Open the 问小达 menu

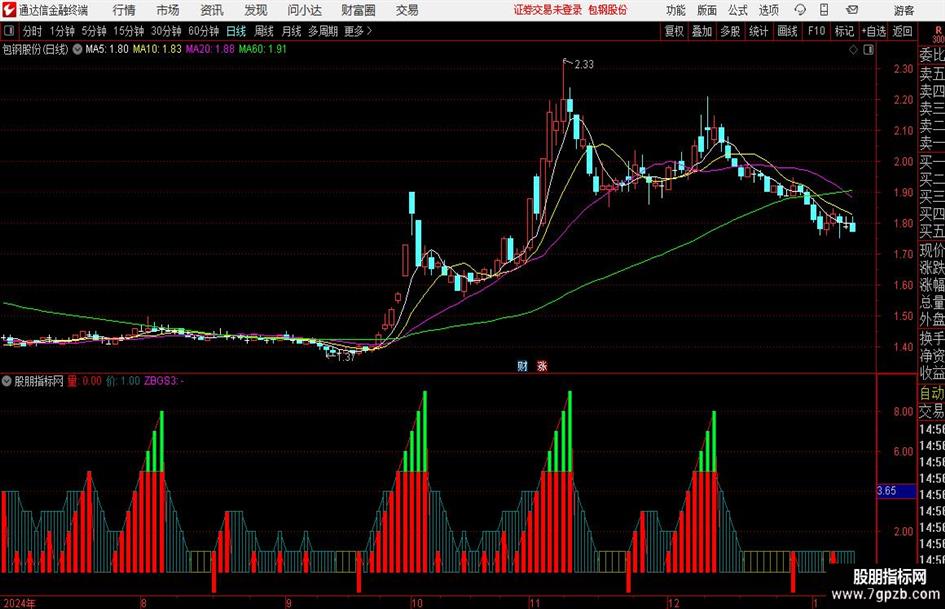(x=304, y=10)
